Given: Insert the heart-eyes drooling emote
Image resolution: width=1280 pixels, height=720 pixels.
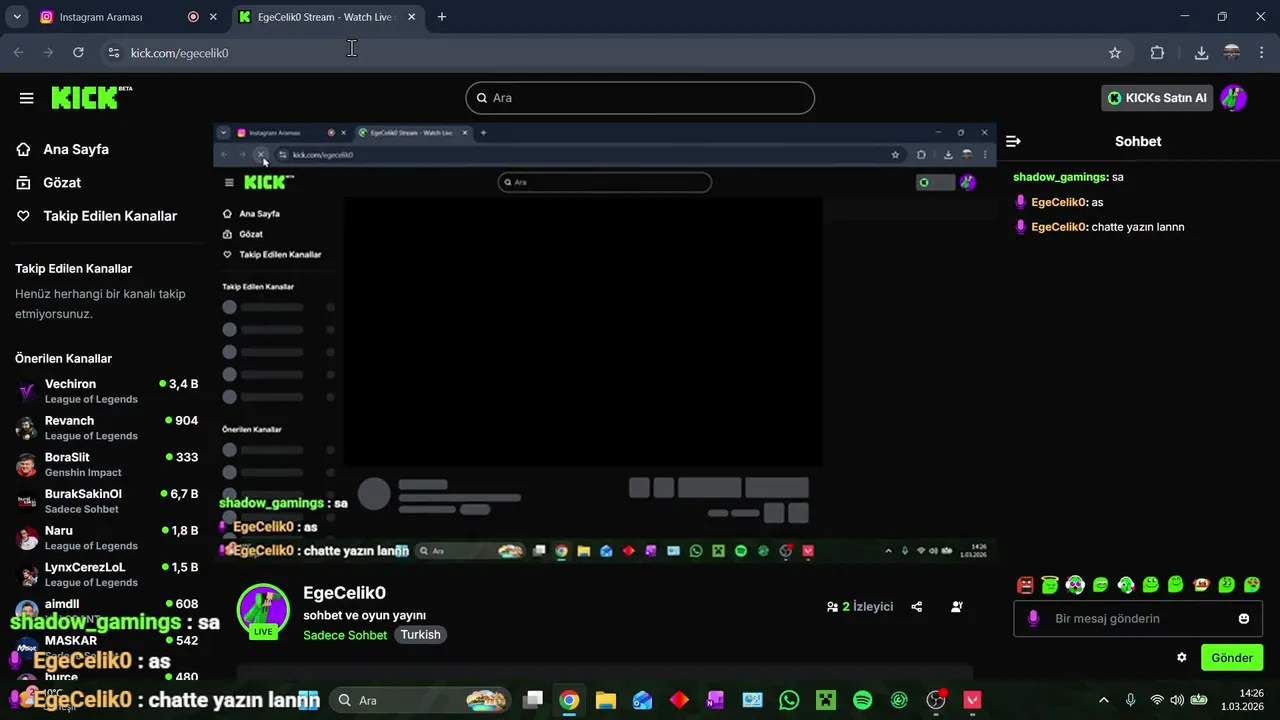Looking at the screenshot, I should pos(1252,585).
